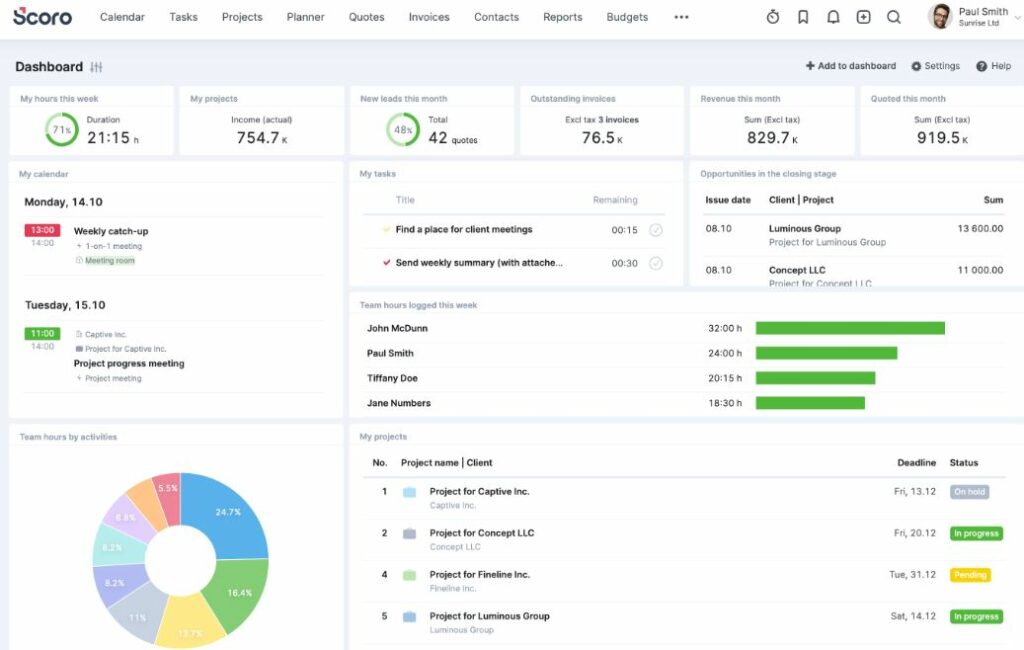Click the quick add plus icon
1024x650 pixels.
click(x=863, y=17)
